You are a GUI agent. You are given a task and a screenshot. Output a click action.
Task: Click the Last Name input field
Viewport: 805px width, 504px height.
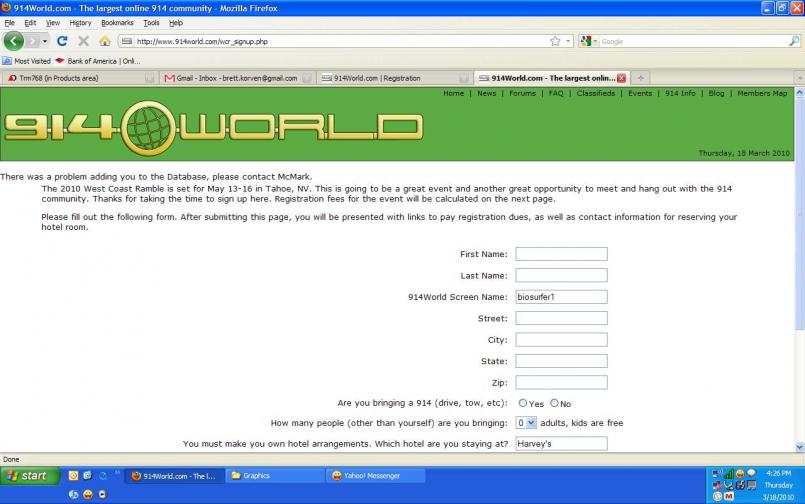pos(561,276)
